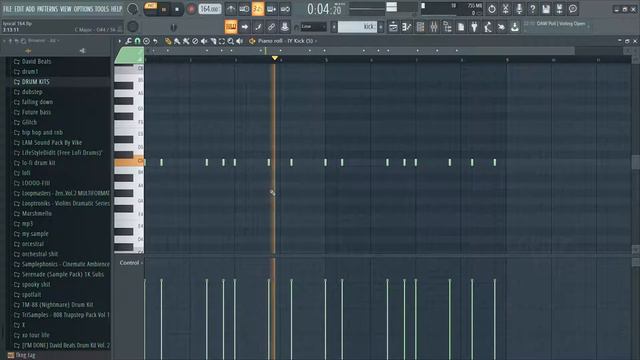Click the question mark help icon
Viewport: 640px width, 360px height.
point(532,9)
